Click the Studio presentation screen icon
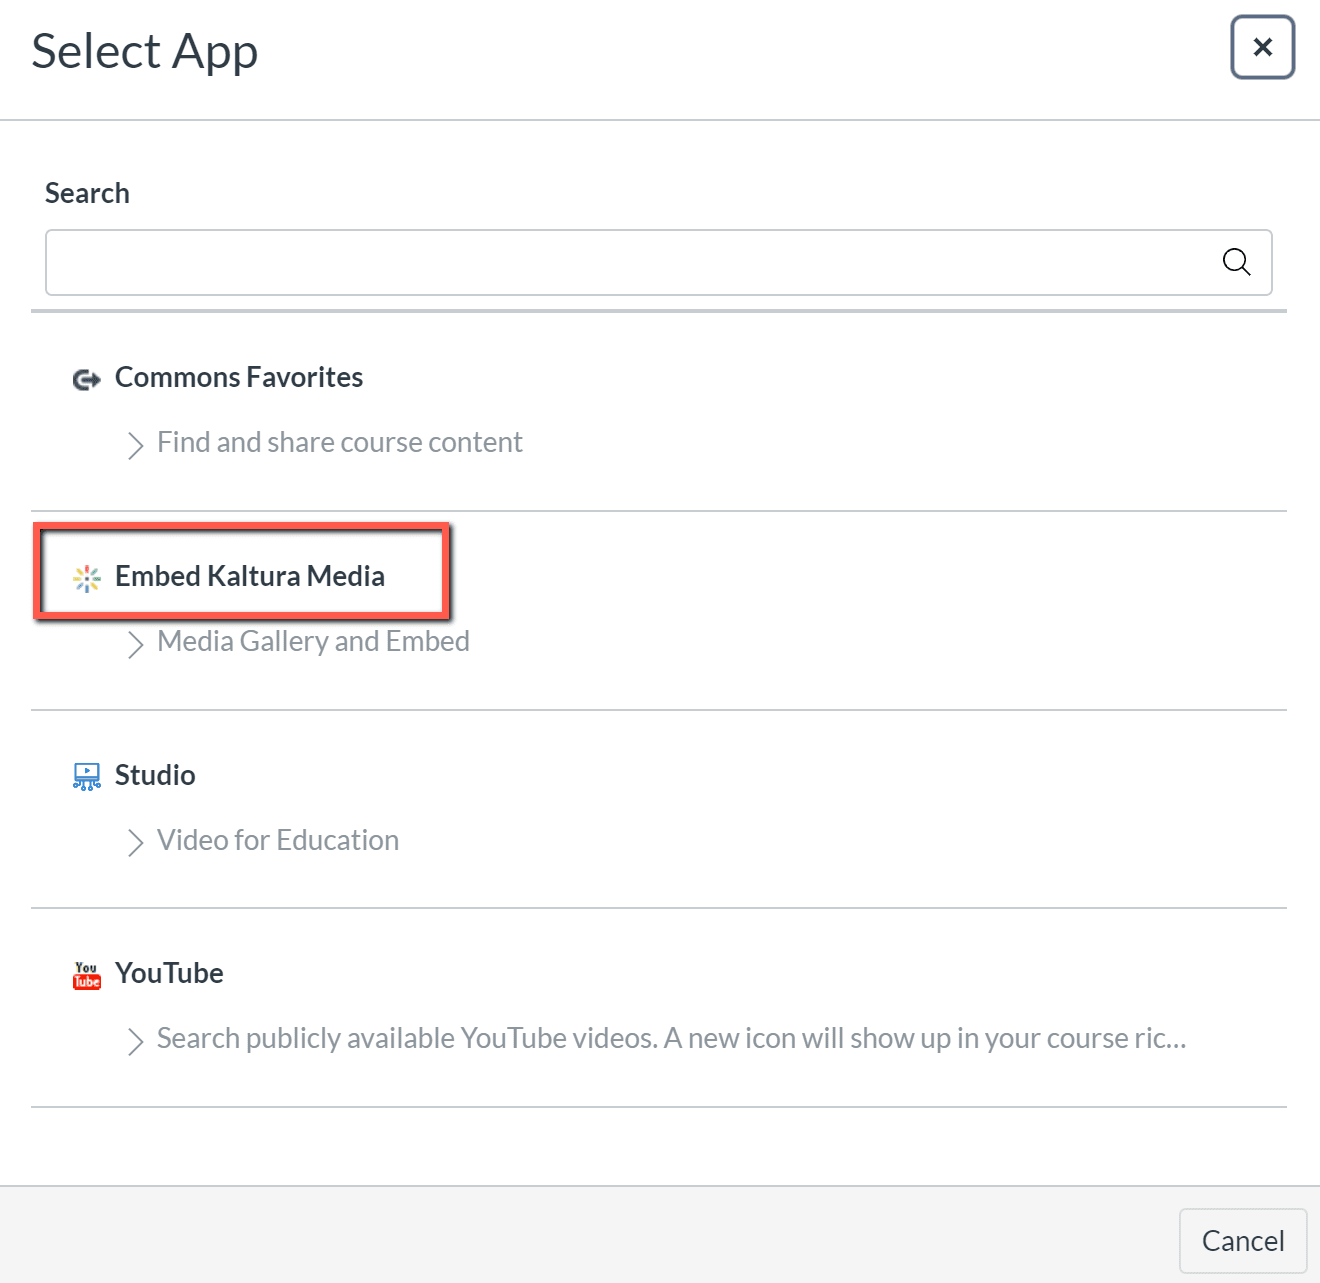The image size is (1320, 1283). (x=87, y=777)
